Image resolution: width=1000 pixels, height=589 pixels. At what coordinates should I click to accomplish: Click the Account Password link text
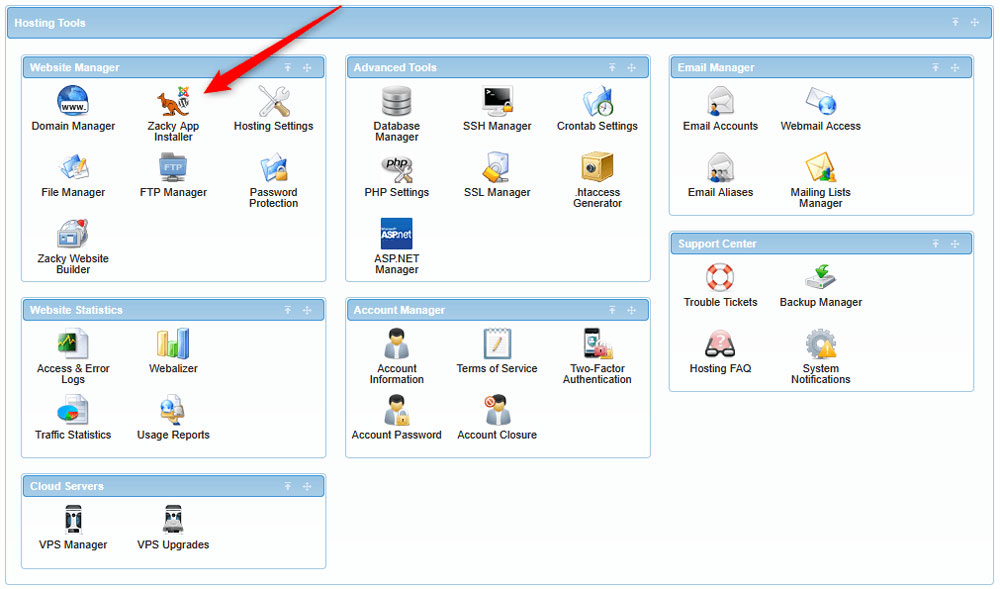397,435
